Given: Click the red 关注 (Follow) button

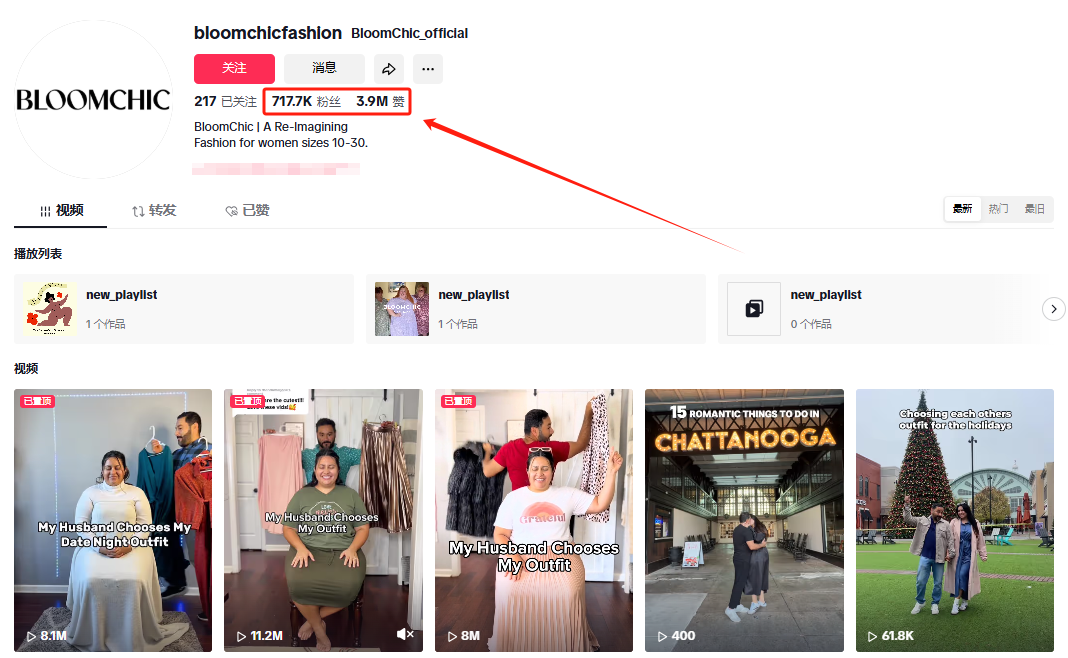Looking at the screenshot, I should [234, 68].
